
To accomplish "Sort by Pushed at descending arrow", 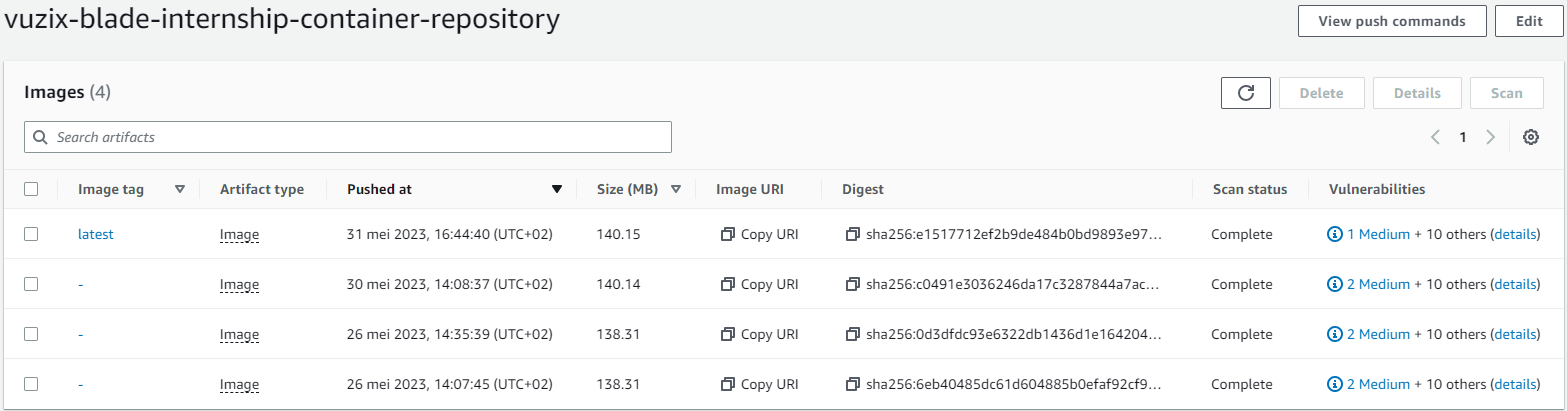I will [557, 189].
